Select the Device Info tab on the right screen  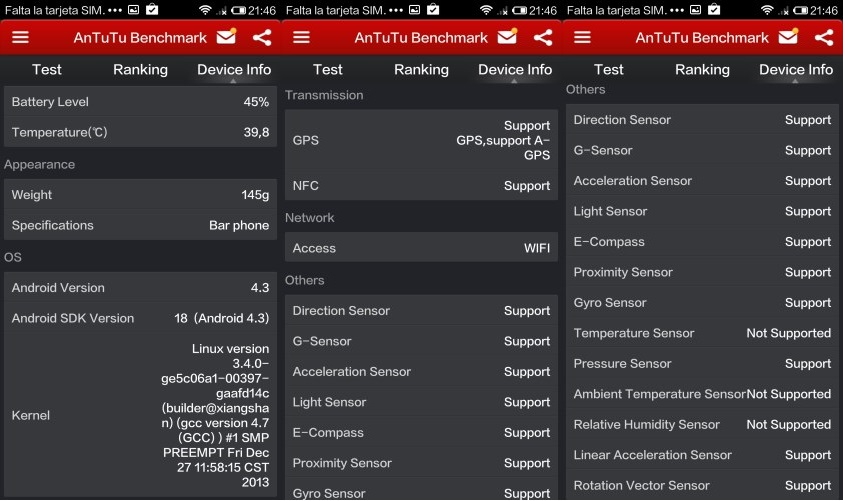(795, 70)
